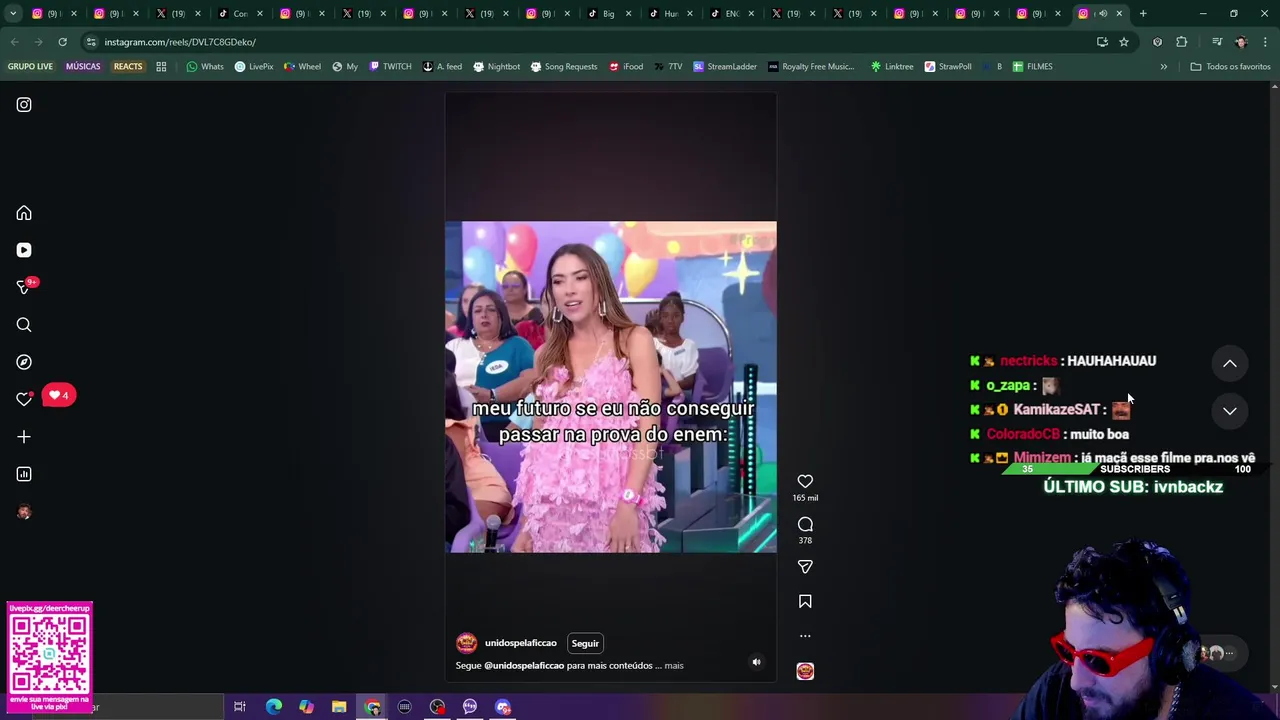
Task: Switch to the Hun tab
Action: point(672,13)
